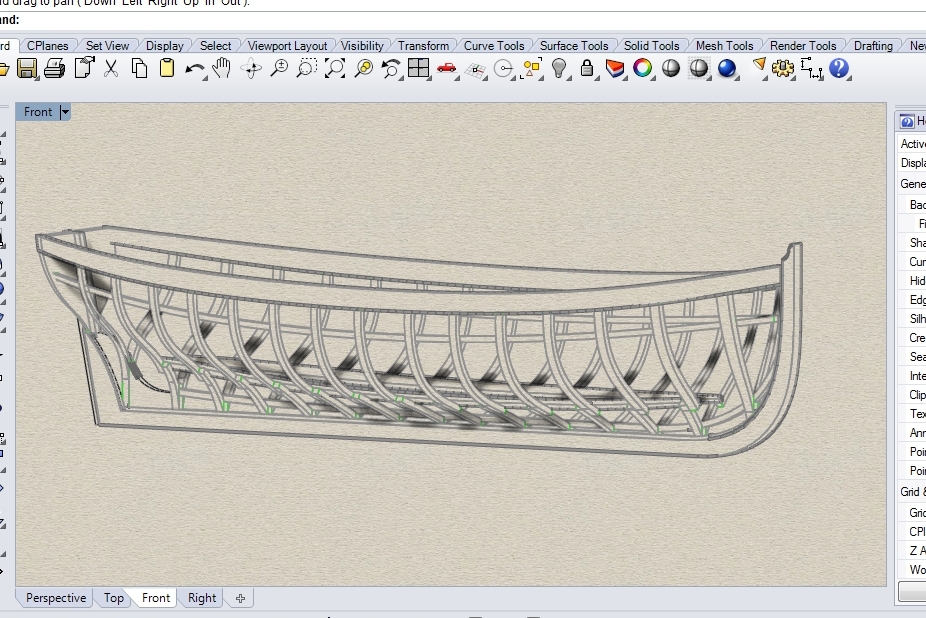The width and height of the screenshot is (926, 618).
Task: Click the color wheel icon
Action: pos(643,68)
